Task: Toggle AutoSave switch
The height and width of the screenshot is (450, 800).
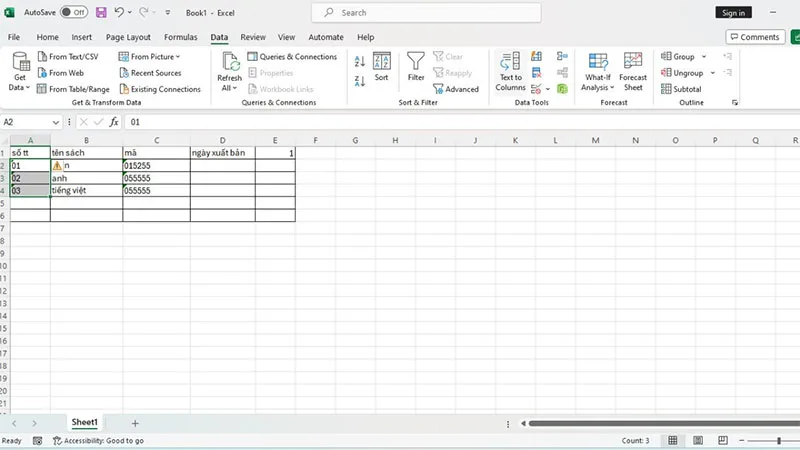Action: point(74,12)
